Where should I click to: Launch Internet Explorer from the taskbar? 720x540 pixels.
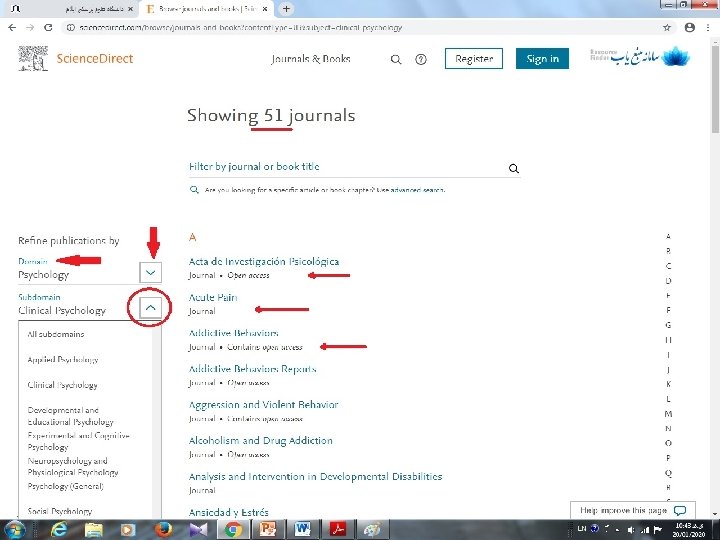(59, 530)
